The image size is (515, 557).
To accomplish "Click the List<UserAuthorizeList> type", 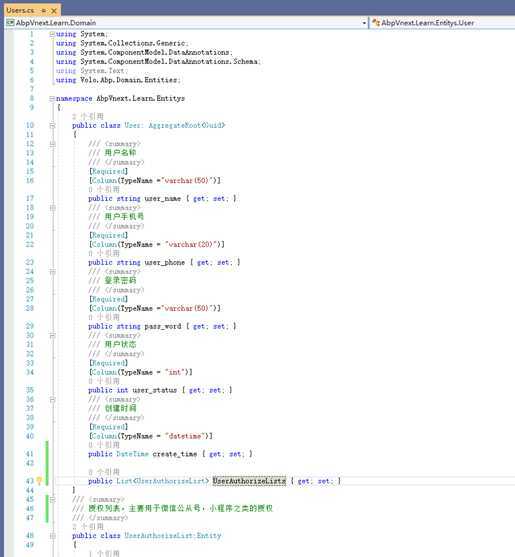I will 163,481.
